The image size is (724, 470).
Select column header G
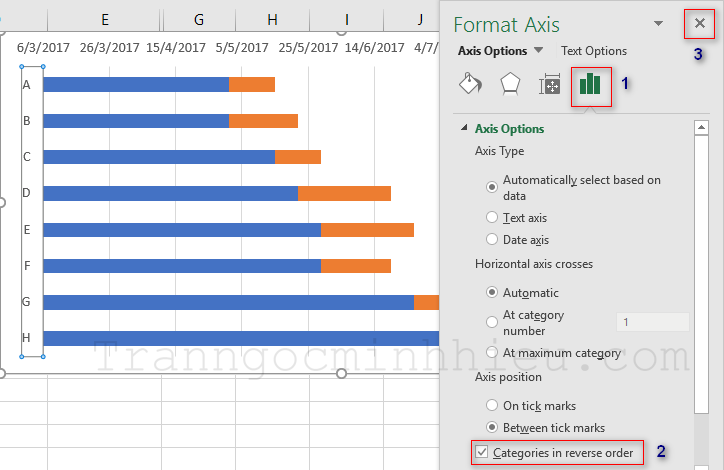(x=199, y=19)
